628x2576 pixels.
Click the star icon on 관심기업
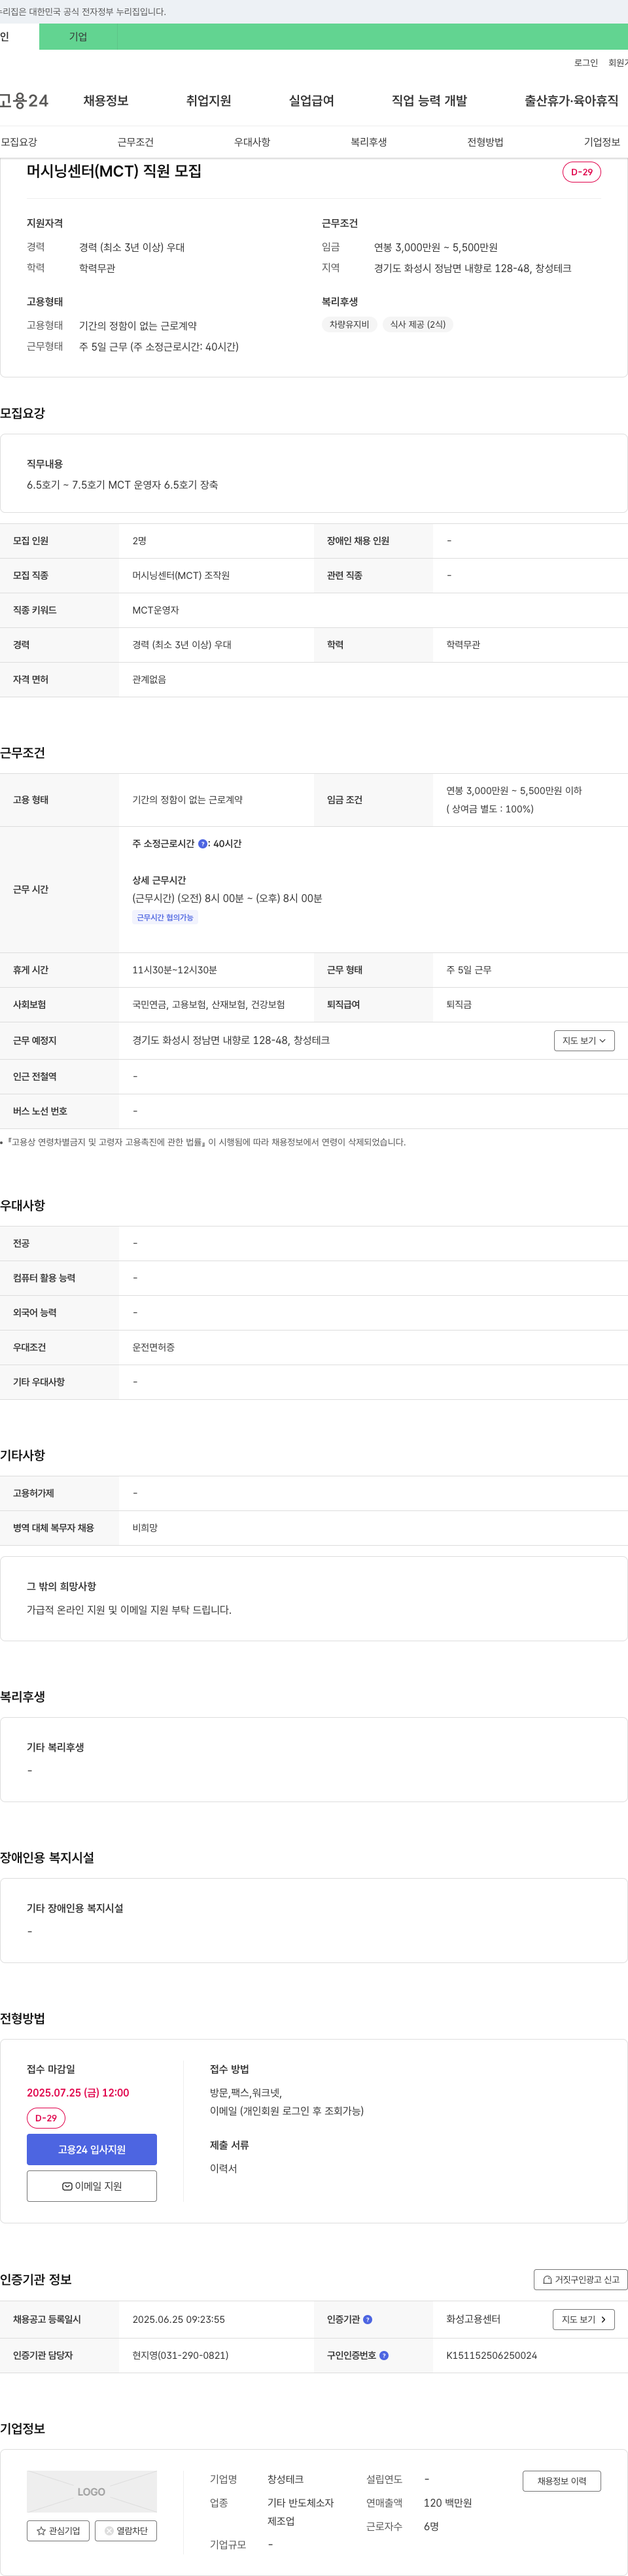point(41,2531)
